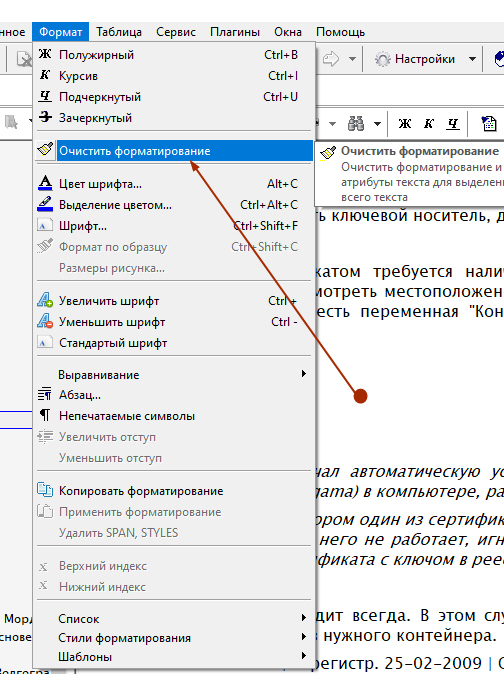Click the Strikethrough icon in the Format menu
The width and height of the screenshot is (504, 674).
pos(45,117)
